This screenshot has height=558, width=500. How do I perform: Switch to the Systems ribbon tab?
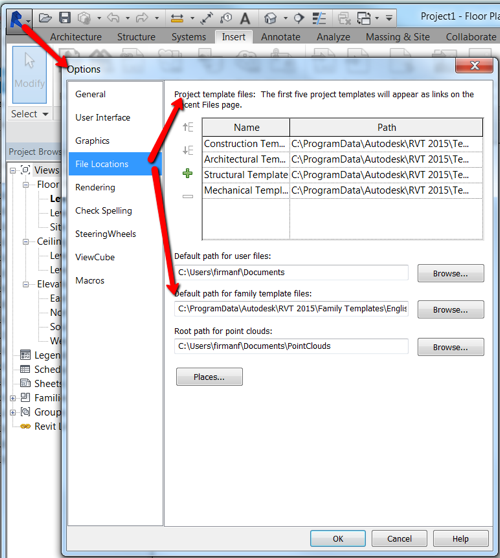[189, 37]
